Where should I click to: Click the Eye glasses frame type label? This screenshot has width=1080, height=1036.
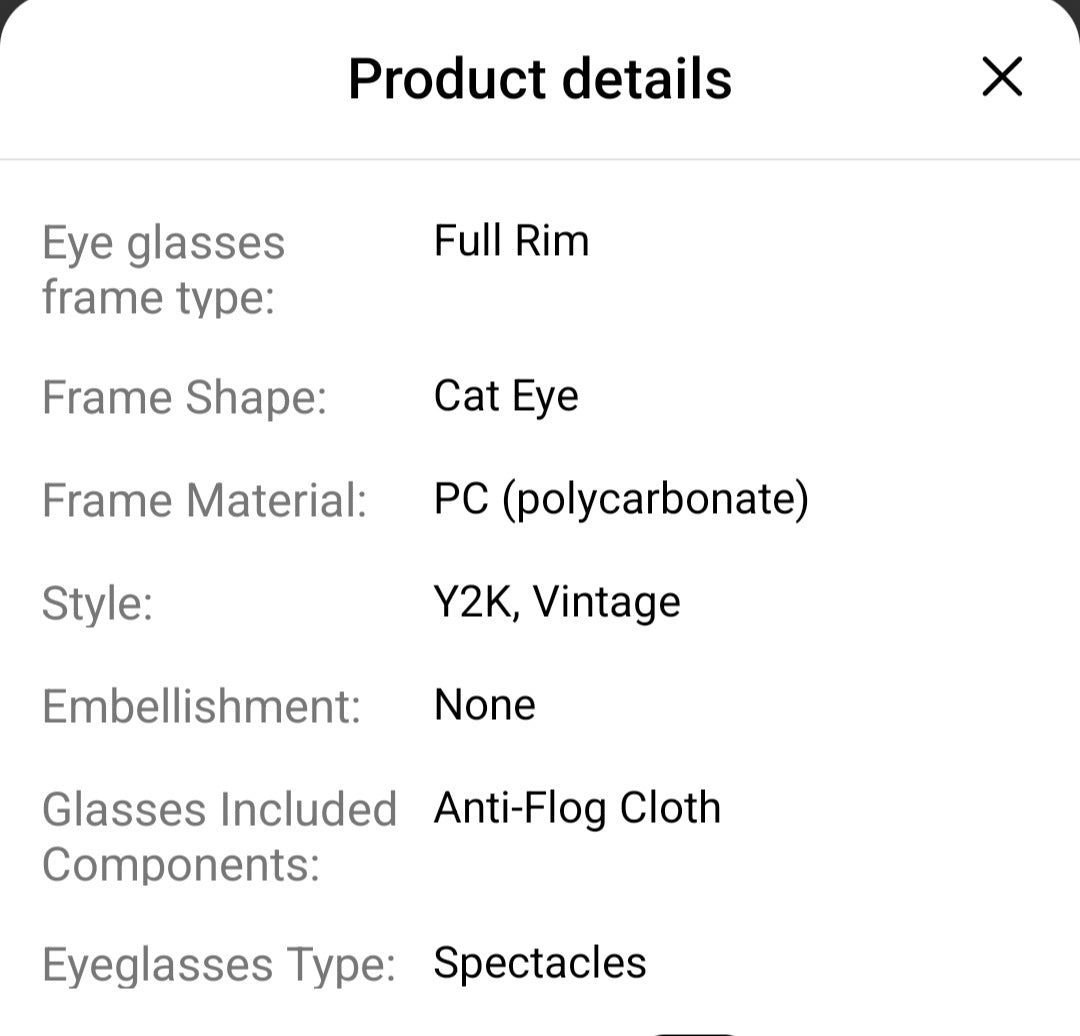[x=163, y=268]
